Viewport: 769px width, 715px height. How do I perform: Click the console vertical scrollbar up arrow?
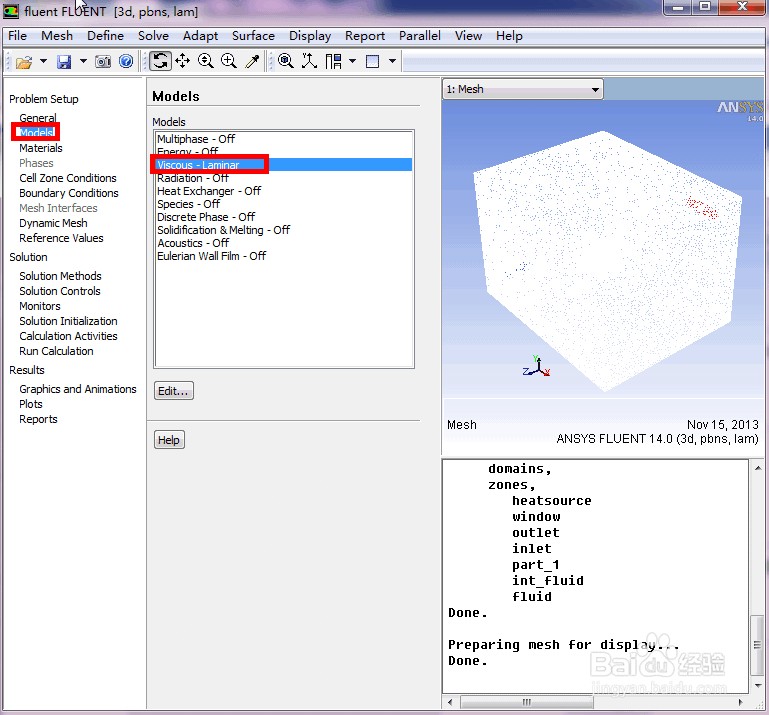pyautogui.click(x=758, y=468)
